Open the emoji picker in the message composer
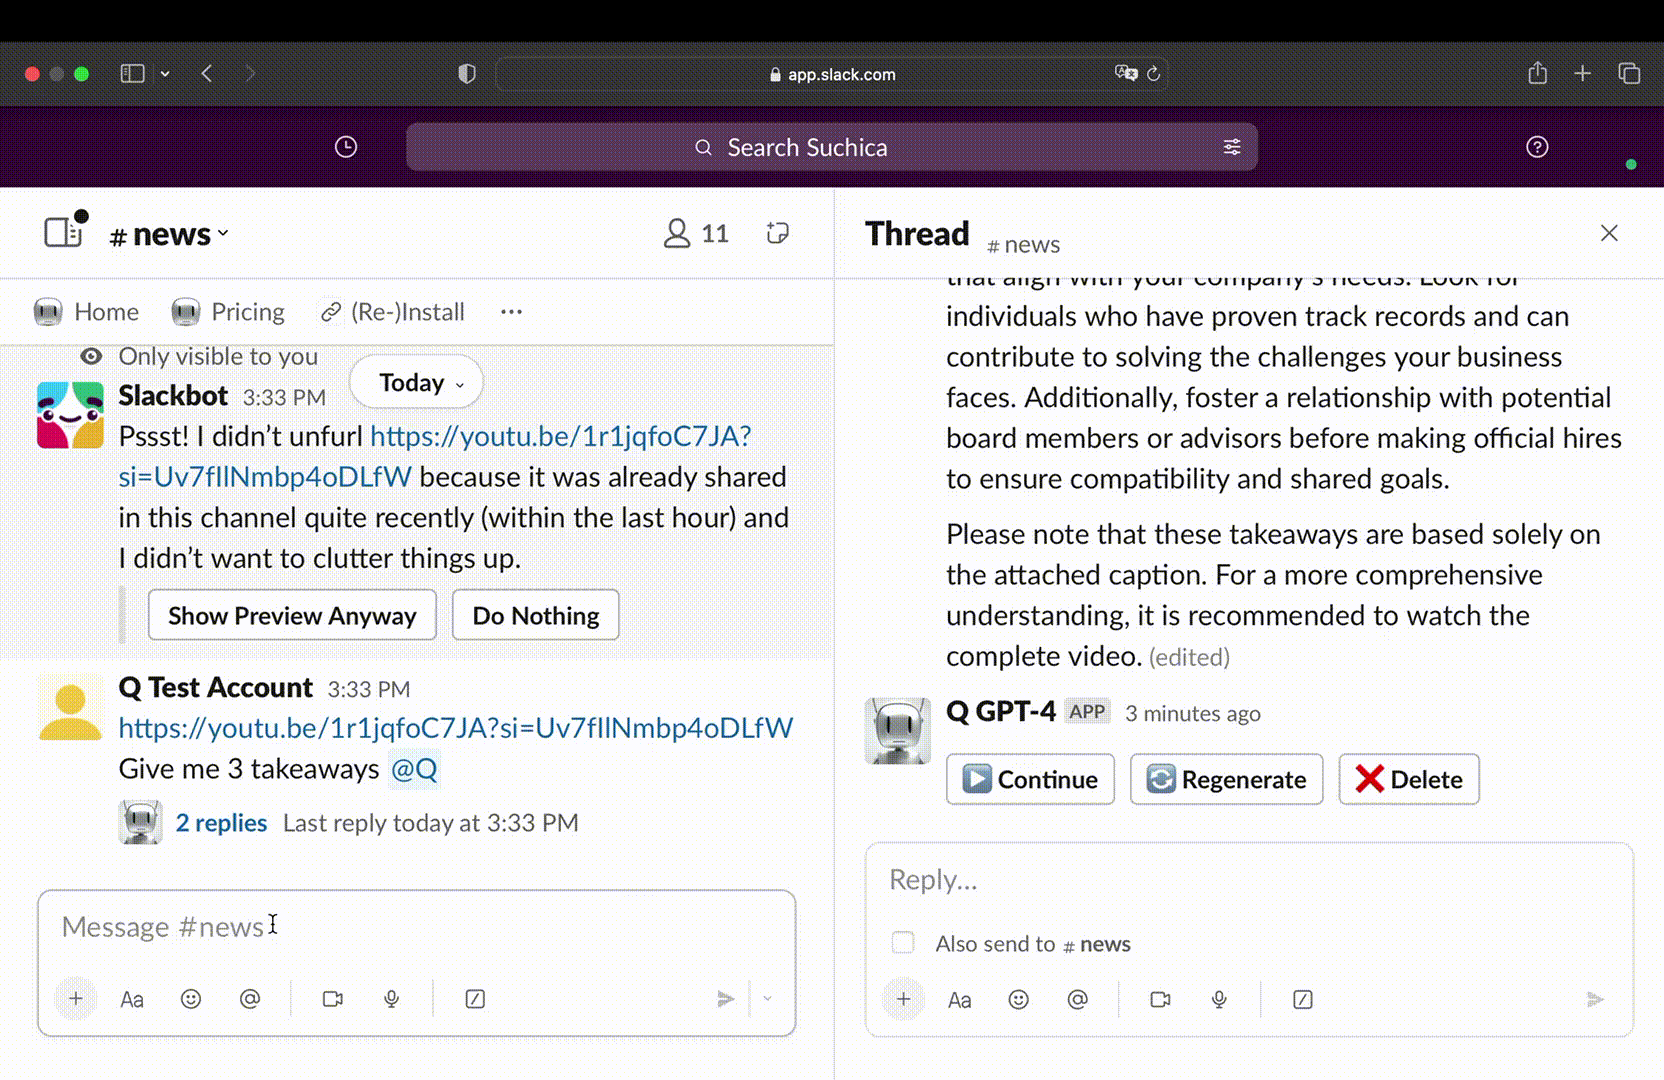The image size is (1664, 1080). point(191,998)
